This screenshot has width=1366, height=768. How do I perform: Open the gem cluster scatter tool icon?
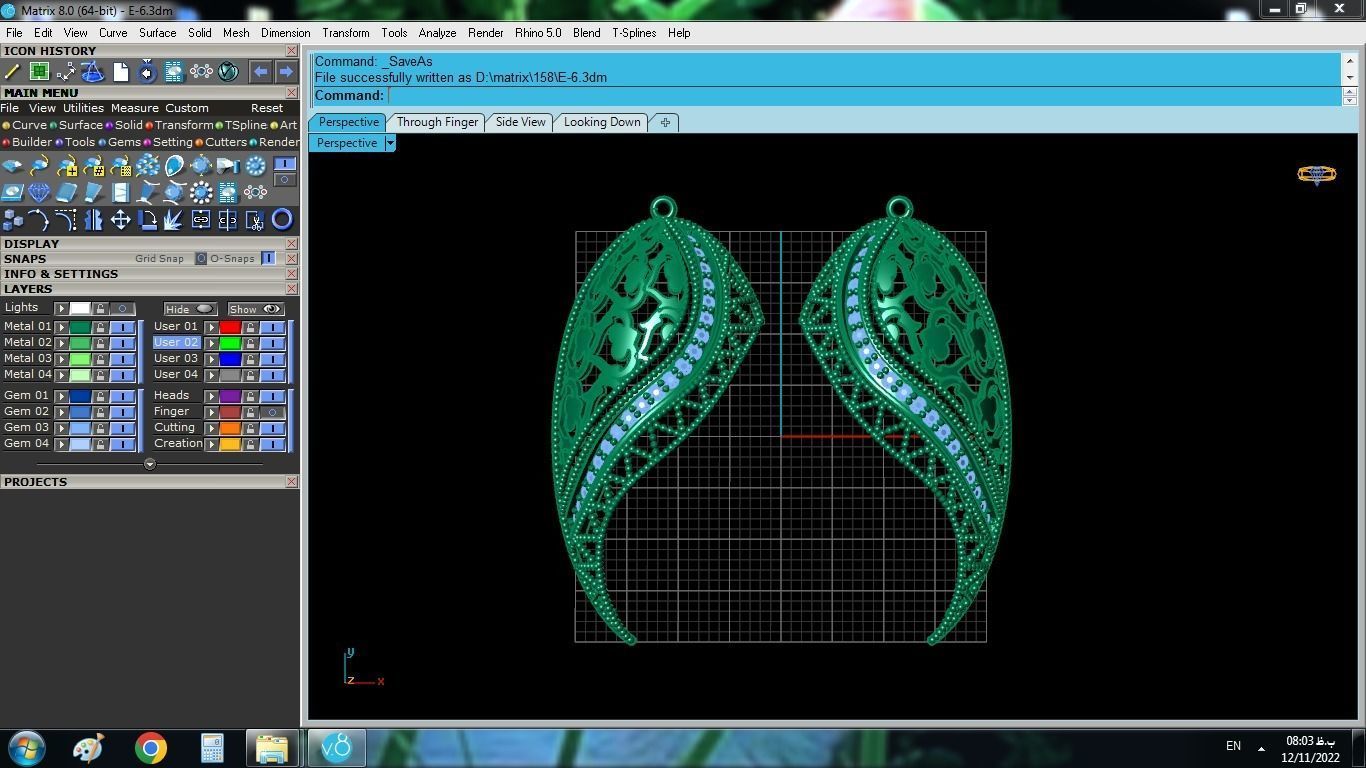pos(147,166)
